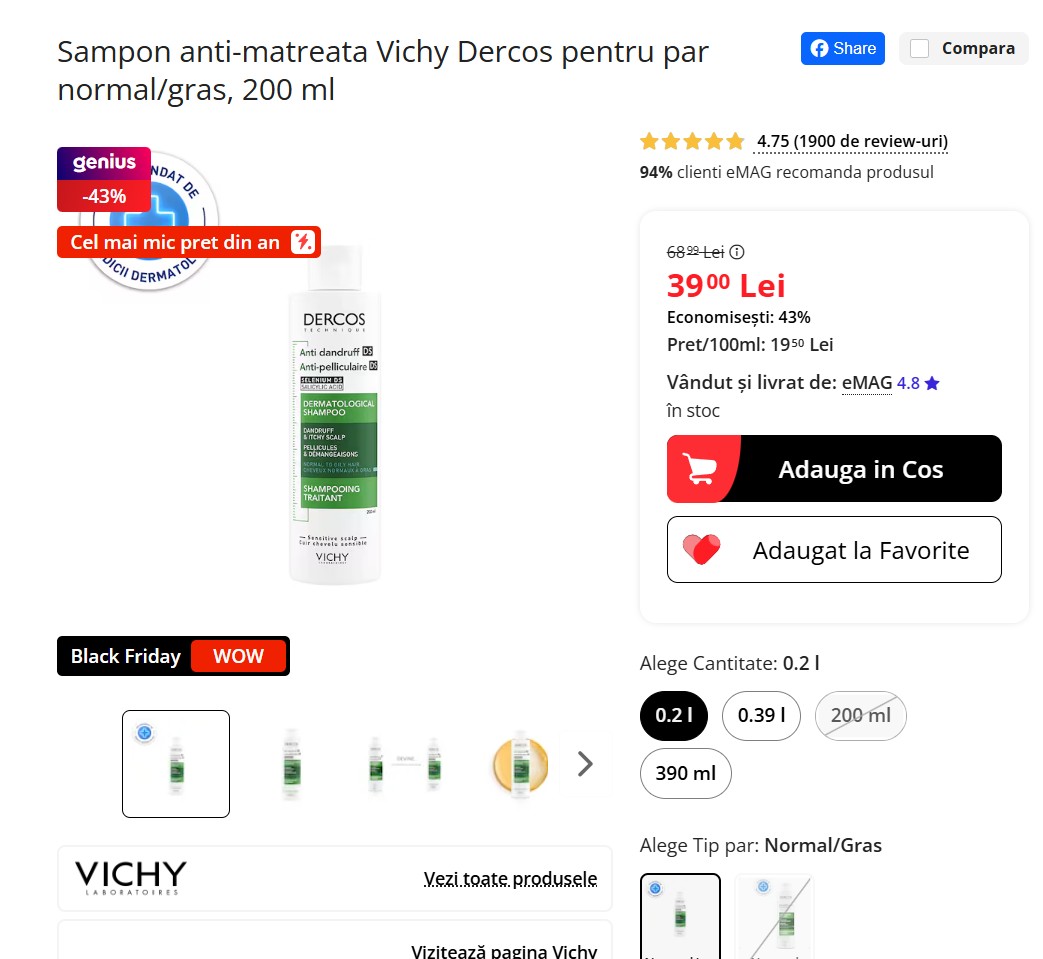1043x959 pixels.
Task: Select the 0.2 l quantity option
Action: 674,716
